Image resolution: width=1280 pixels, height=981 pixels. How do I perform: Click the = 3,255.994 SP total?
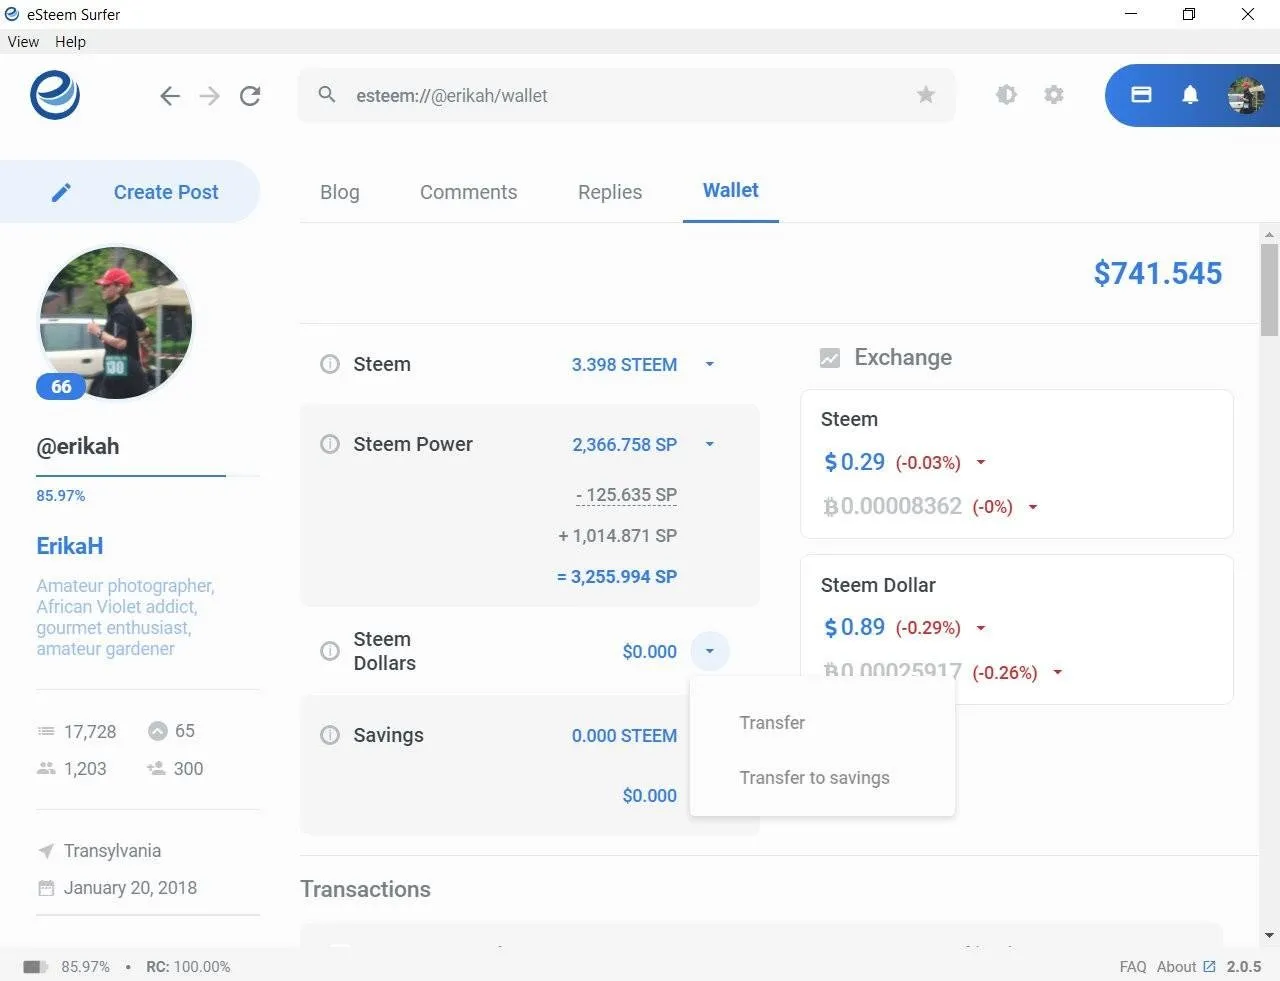(617, 577)
